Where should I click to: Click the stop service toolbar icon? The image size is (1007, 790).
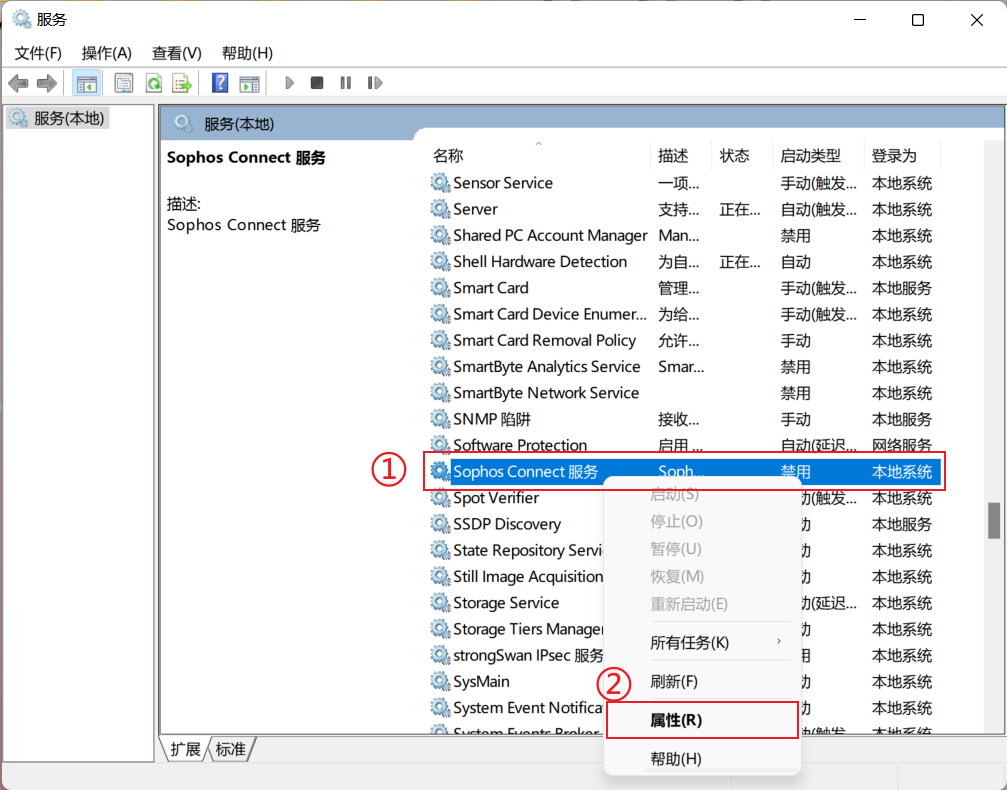pyautogui.click(x=316, y=82)
